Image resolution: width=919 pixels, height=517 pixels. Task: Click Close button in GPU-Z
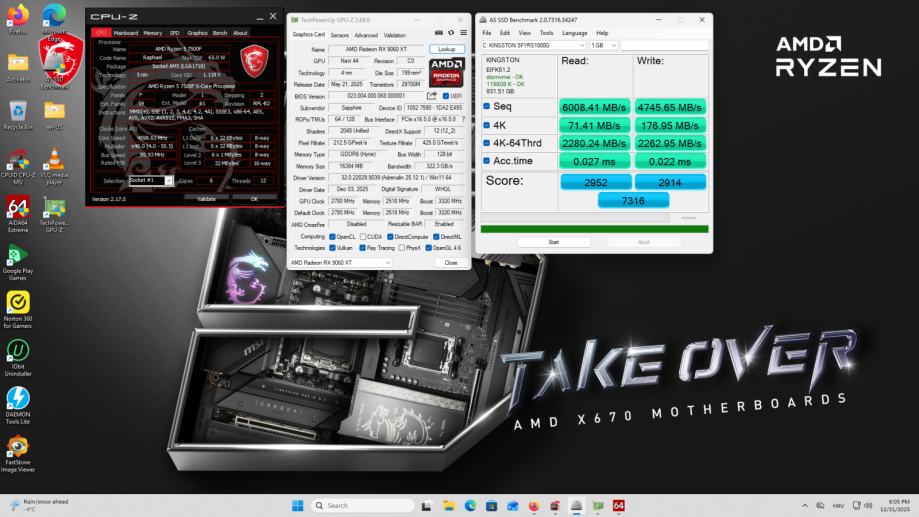(451, 263)
